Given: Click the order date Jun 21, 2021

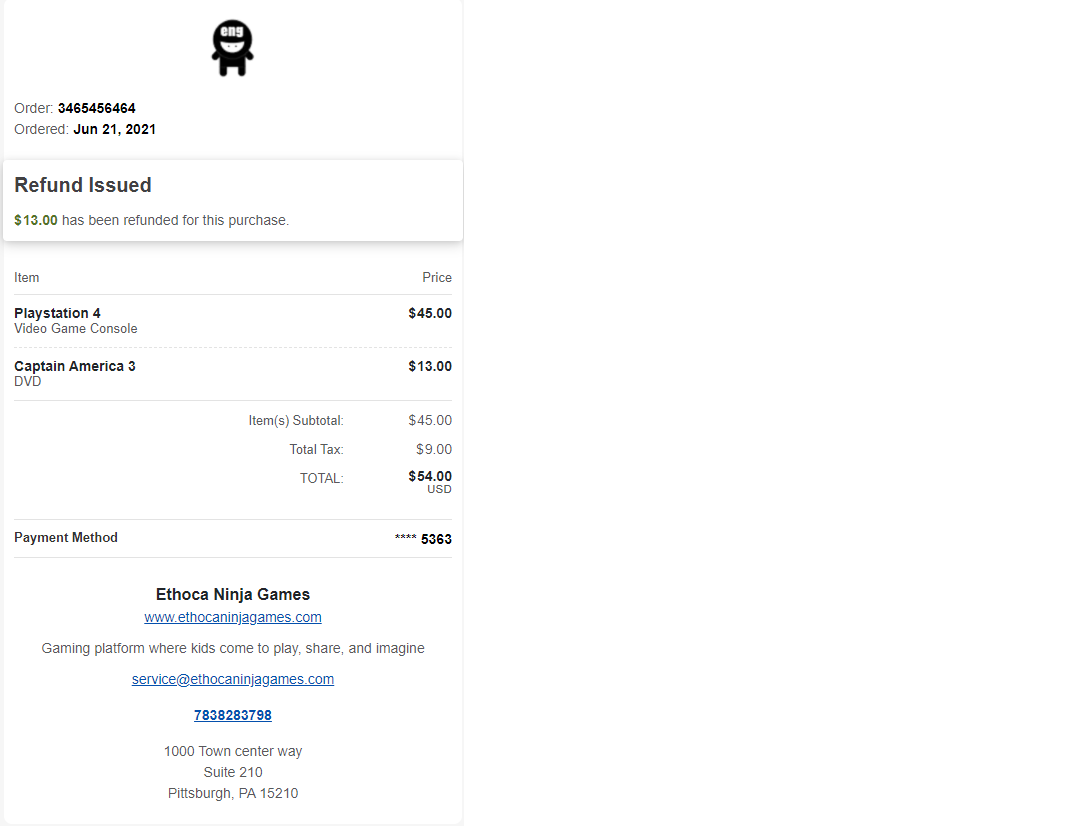Looking at the screenshot, I should pyautogui.click(x=115, y=129).
